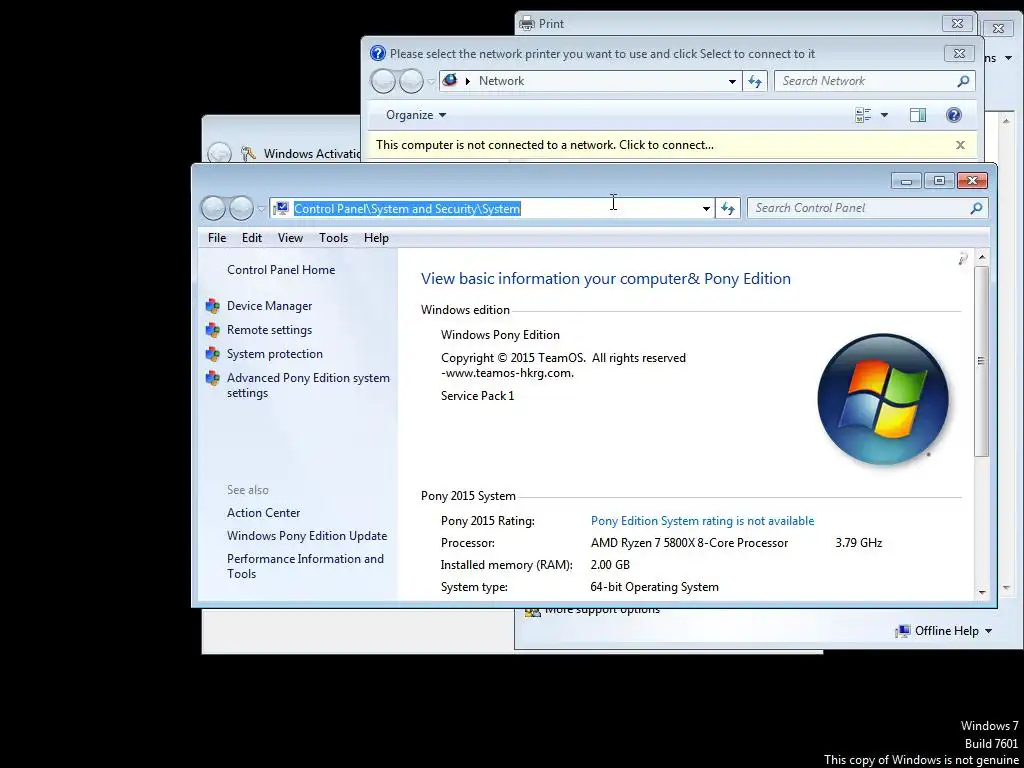Click the Remote settings shield icon

click(x=212, y=330)
